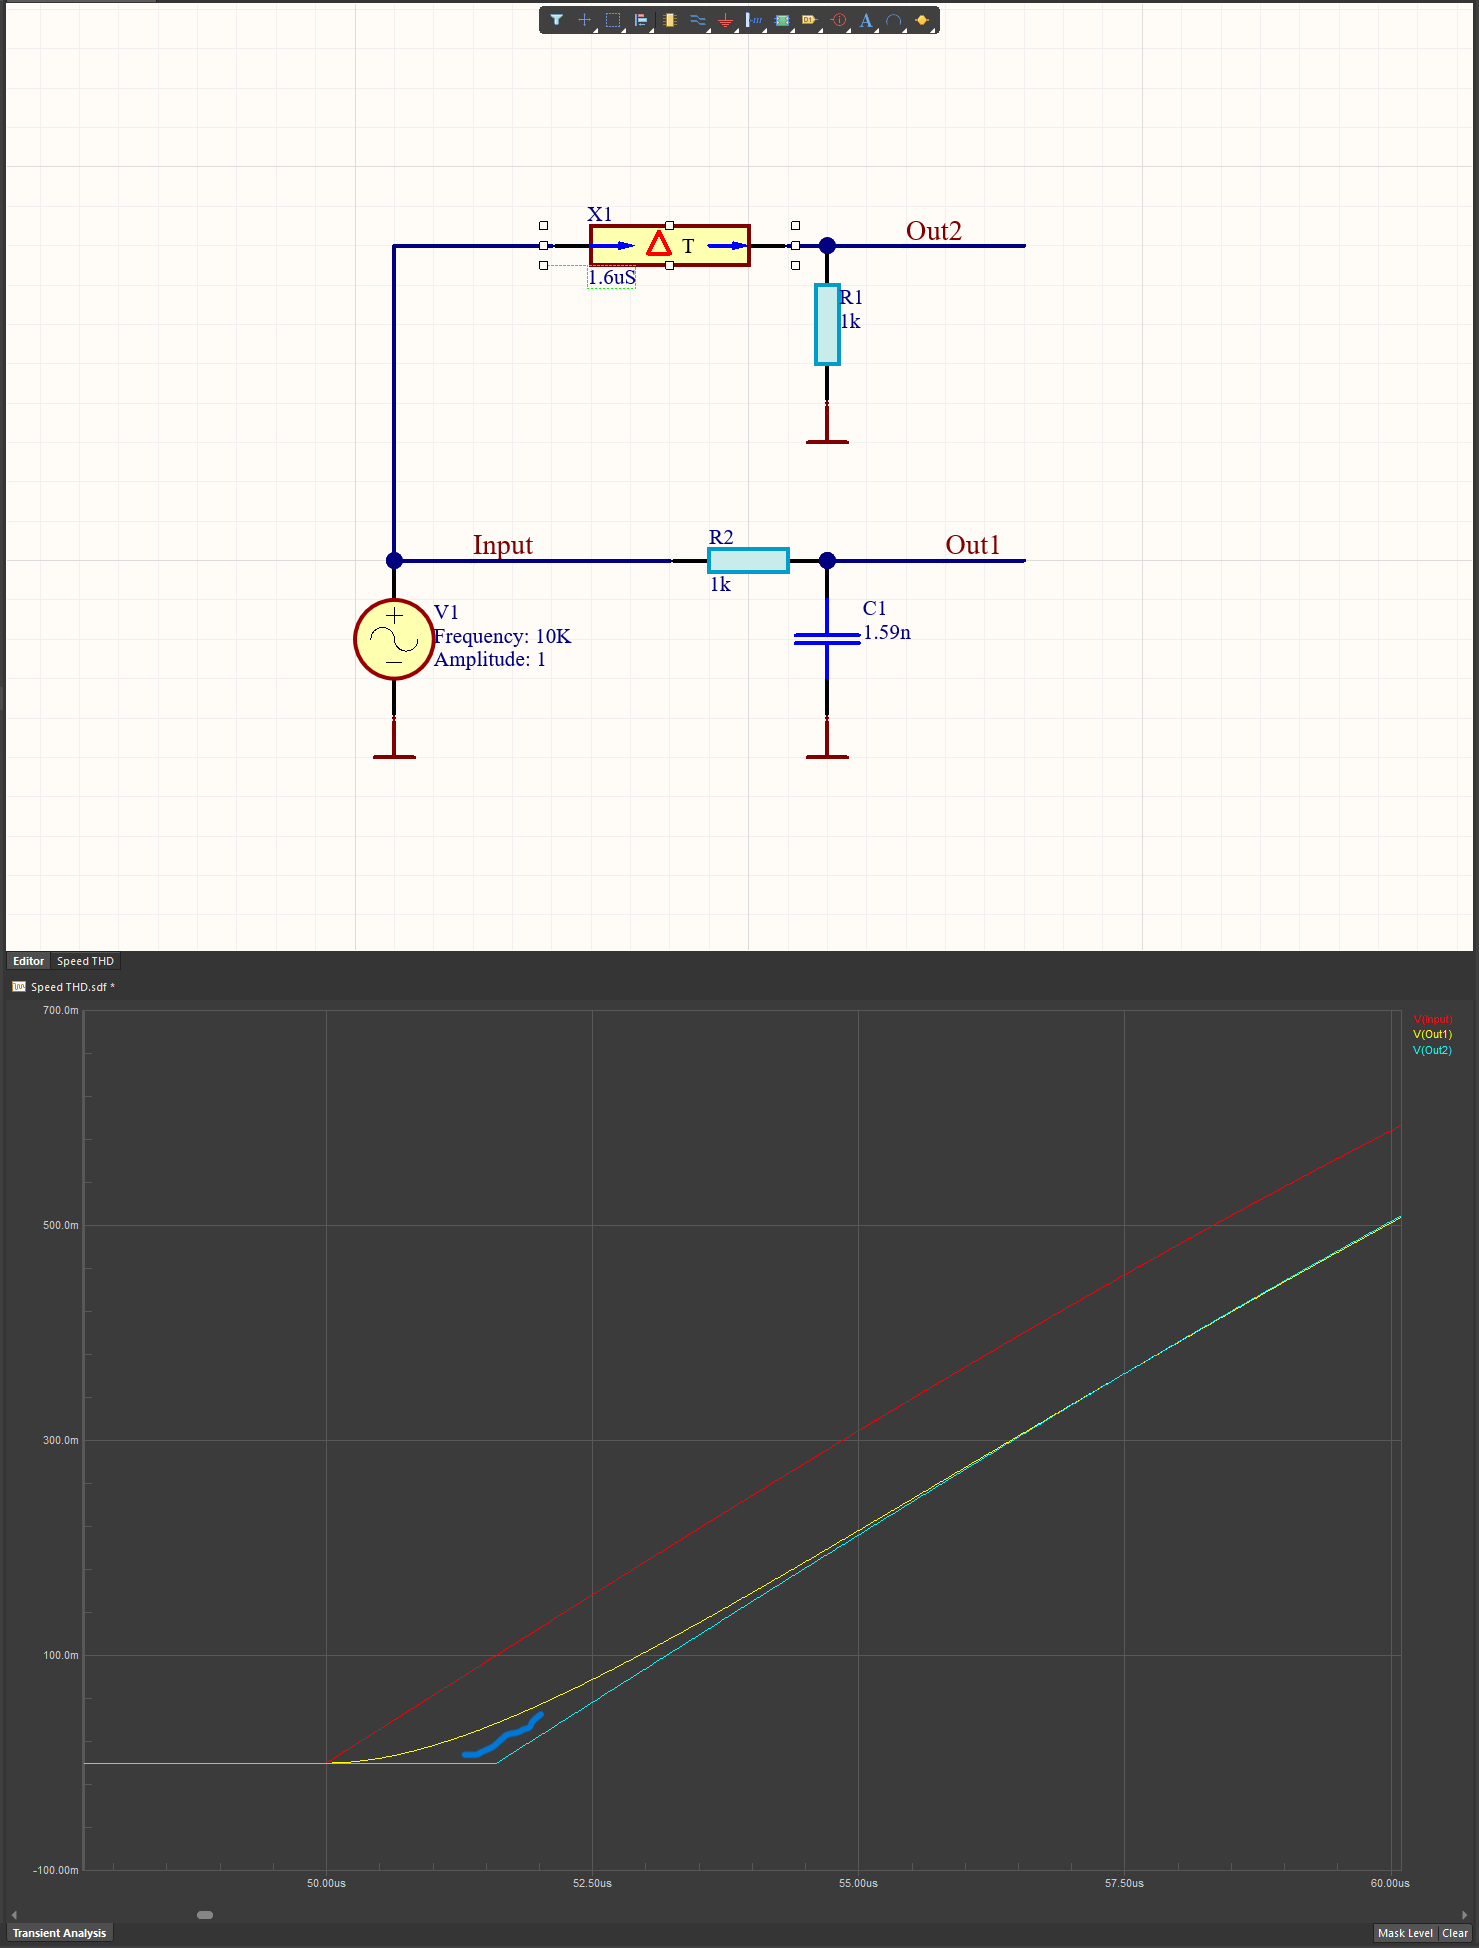Switch to the Editor tab
This screenshot has height=1948, width=1479.
point(29,961)
